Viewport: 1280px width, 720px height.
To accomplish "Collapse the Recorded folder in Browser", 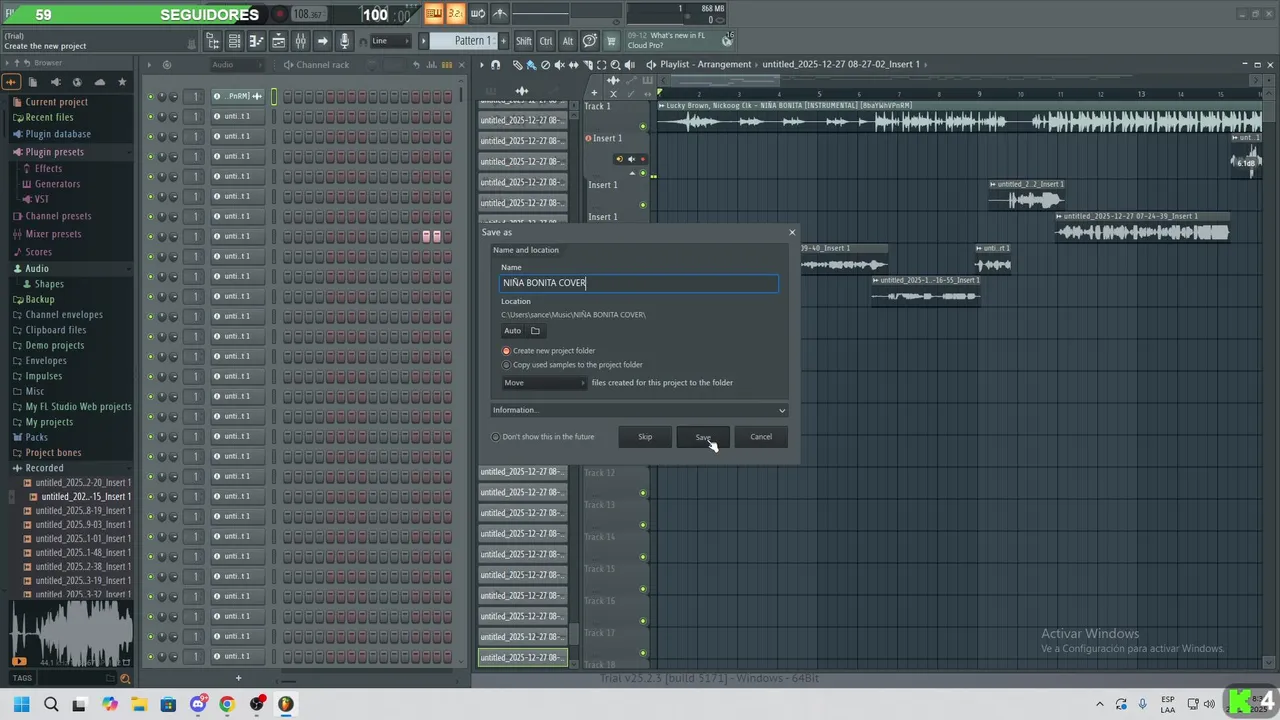I will click(x=44, y=468).
